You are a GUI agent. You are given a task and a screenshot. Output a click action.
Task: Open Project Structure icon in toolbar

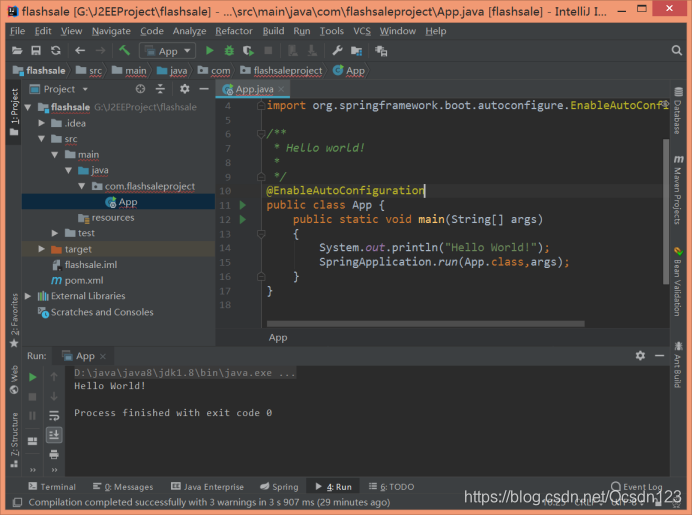[356, 51]
